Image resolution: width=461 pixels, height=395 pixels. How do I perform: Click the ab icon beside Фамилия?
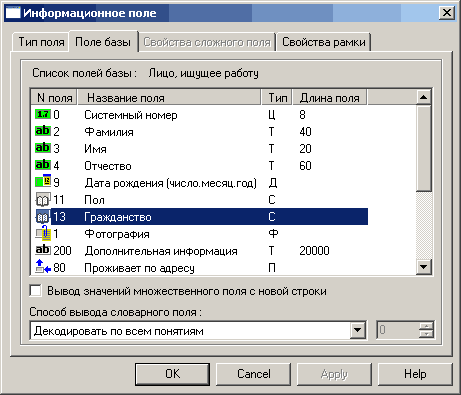[x=43, y=131]
